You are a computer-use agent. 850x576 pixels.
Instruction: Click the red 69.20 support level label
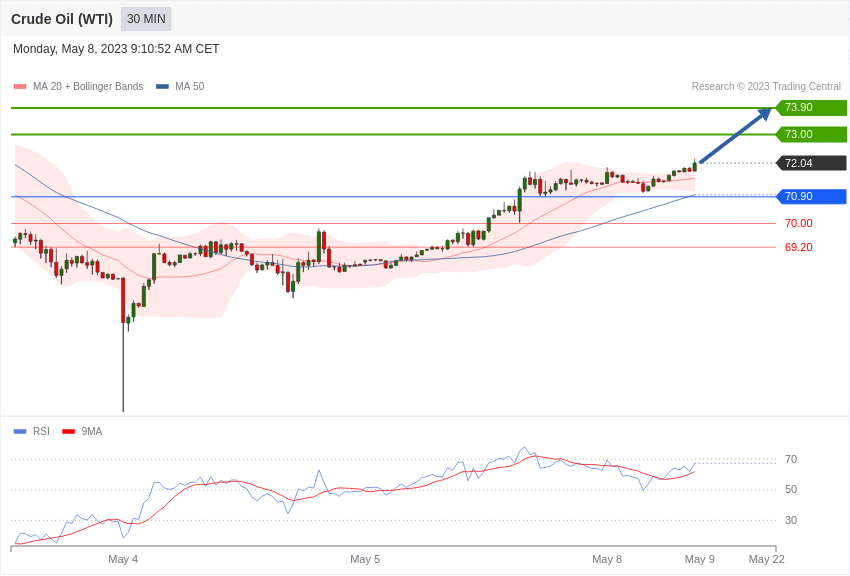click(x=798, y=248)
